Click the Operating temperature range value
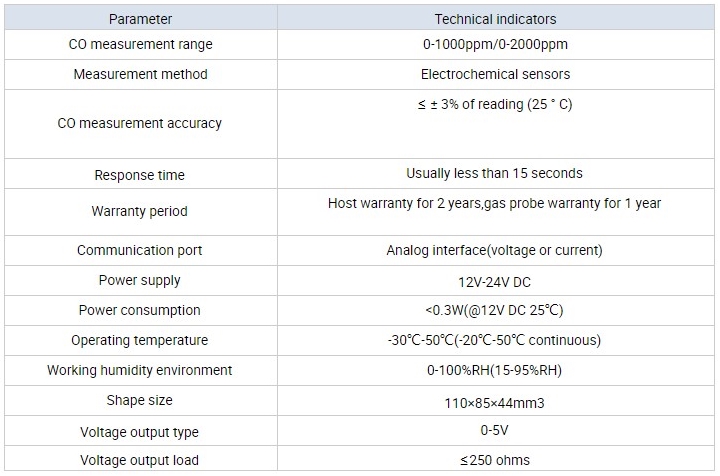This screenshot has height=476, width=720. pos(495,341)
